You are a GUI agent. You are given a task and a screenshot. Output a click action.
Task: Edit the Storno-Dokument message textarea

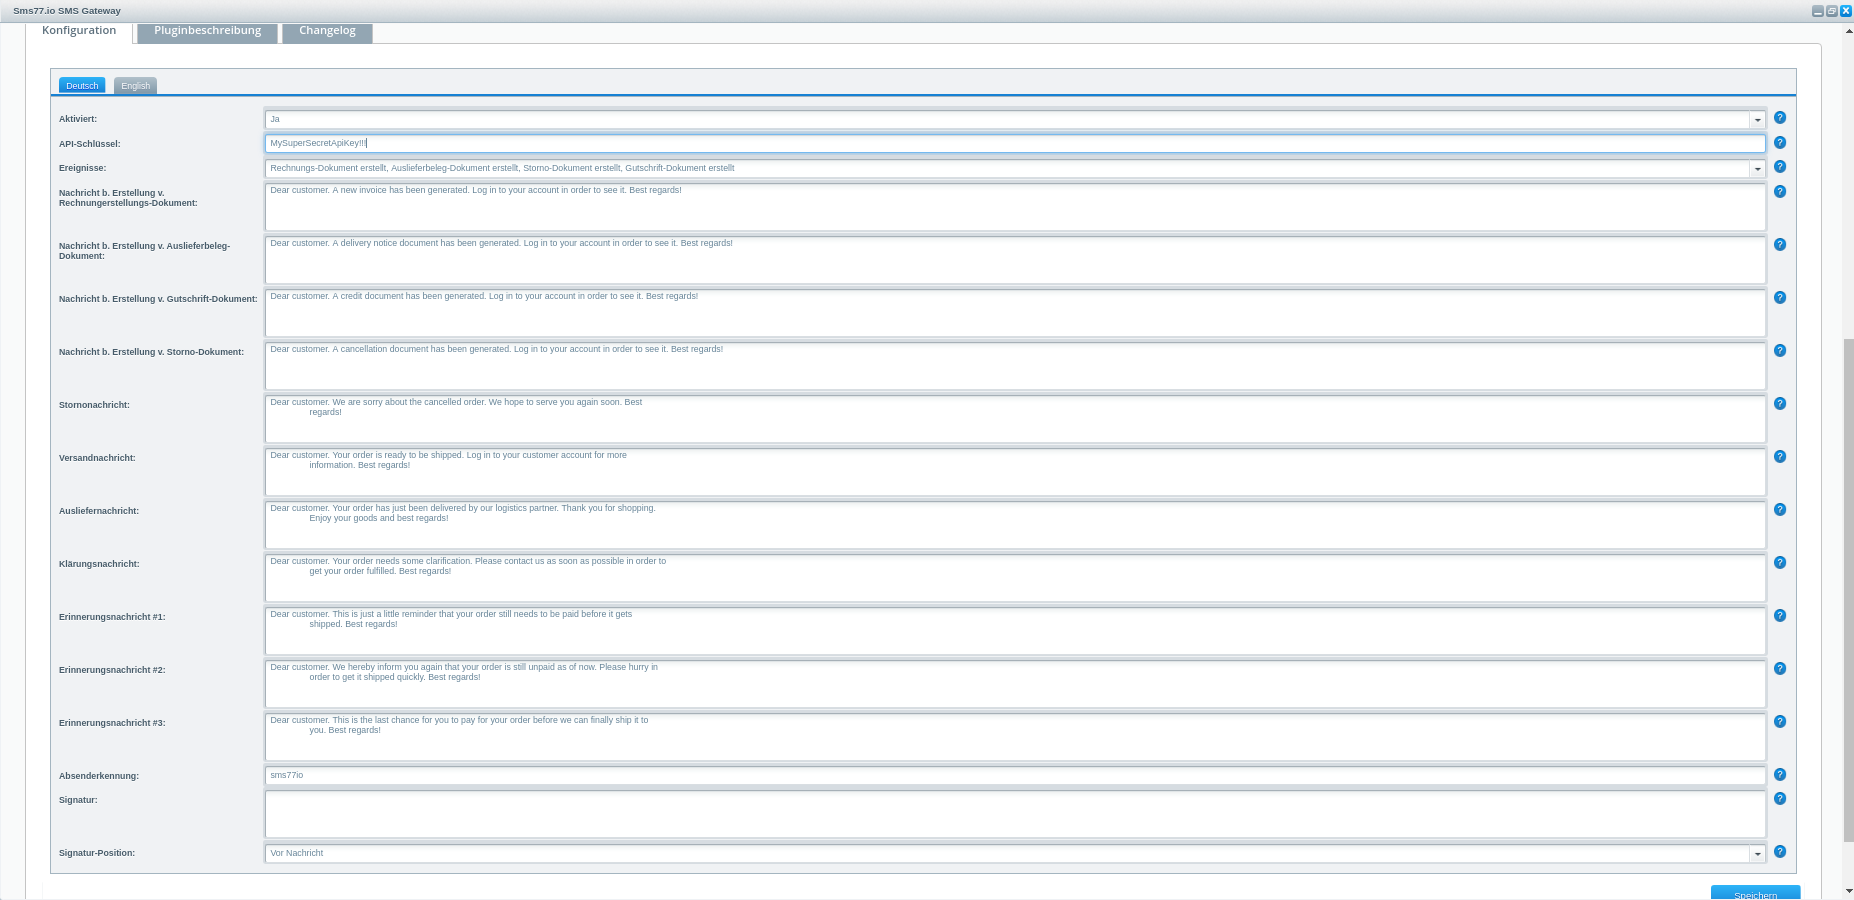[1015, 366]
